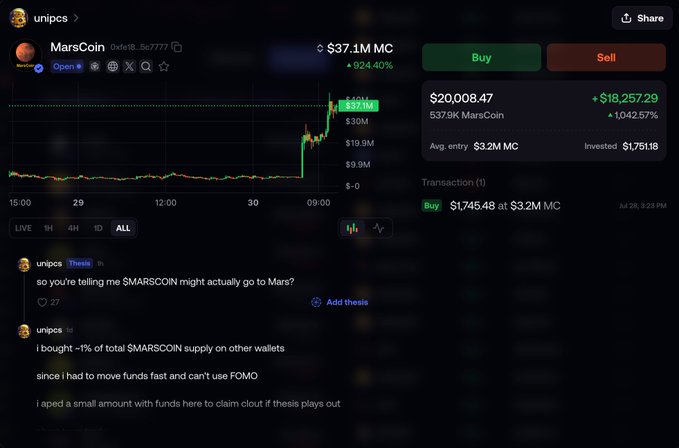Click the Add thesis link
679x448 pixels.
click(340, 302)
